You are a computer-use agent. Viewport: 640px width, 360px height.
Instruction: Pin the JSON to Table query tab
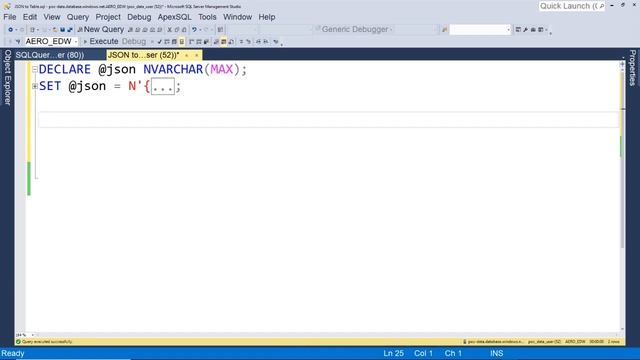(x=187, y=55)
